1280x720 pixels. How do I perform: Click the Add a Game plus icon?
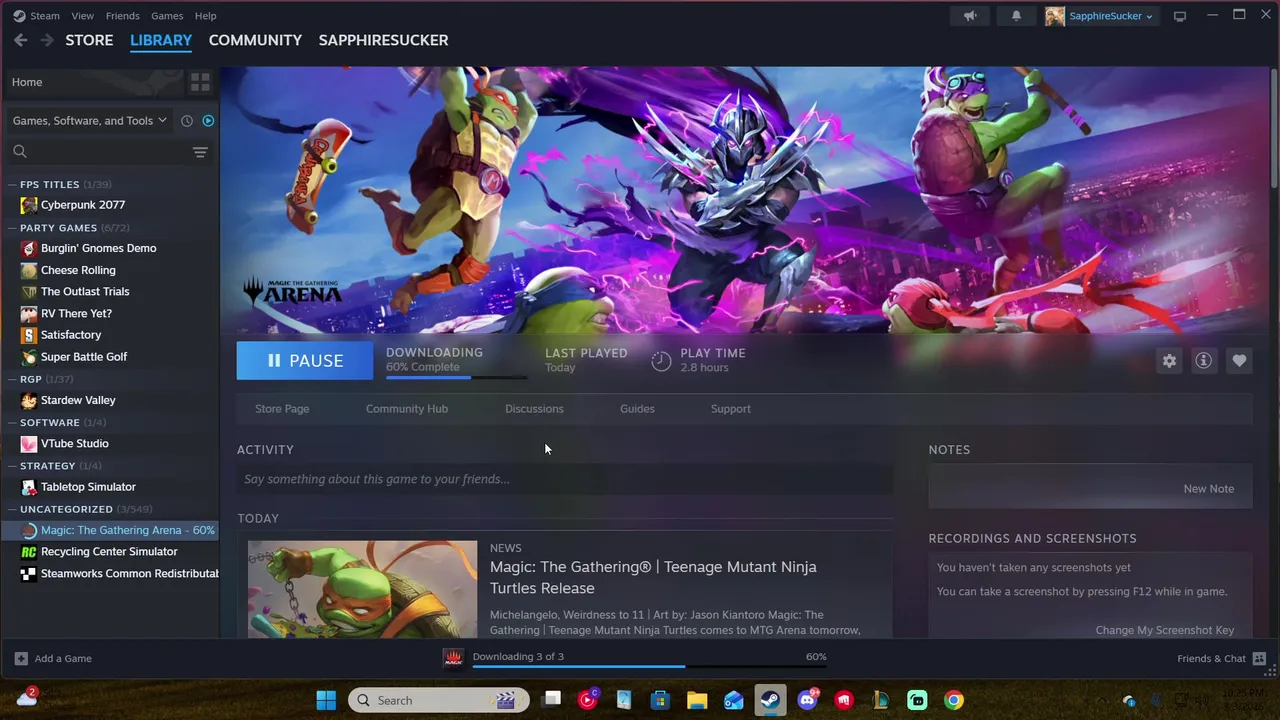tap(21, 659)
